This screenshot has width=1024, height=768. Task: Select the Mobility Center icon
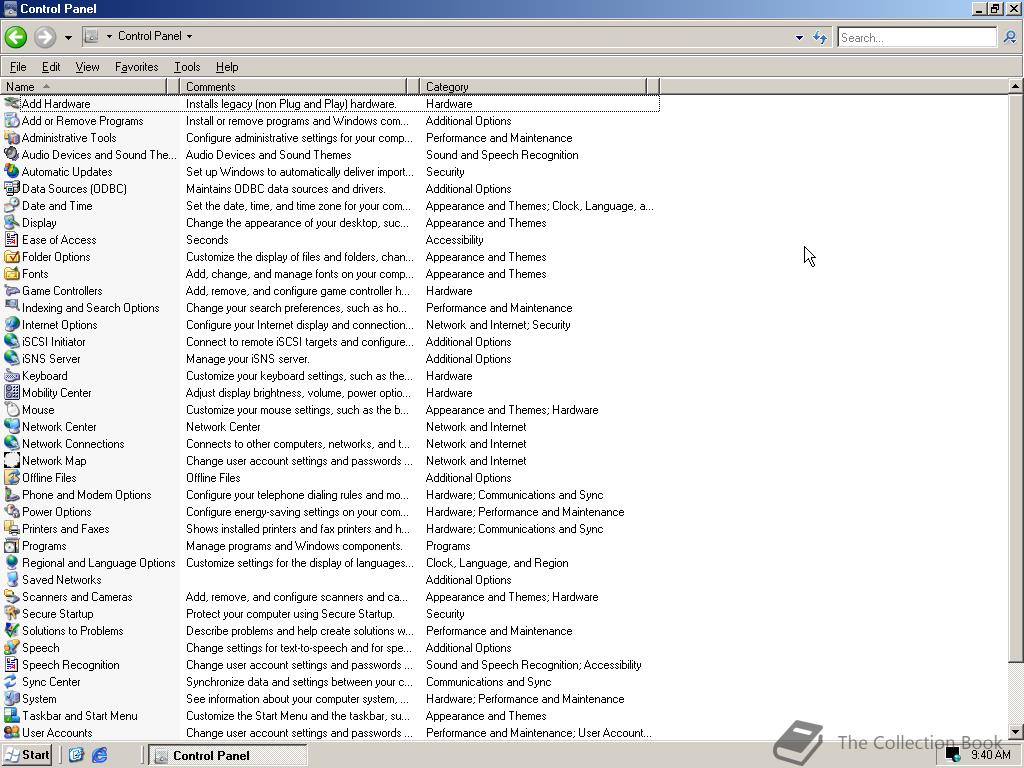click(x=12, y=392)
